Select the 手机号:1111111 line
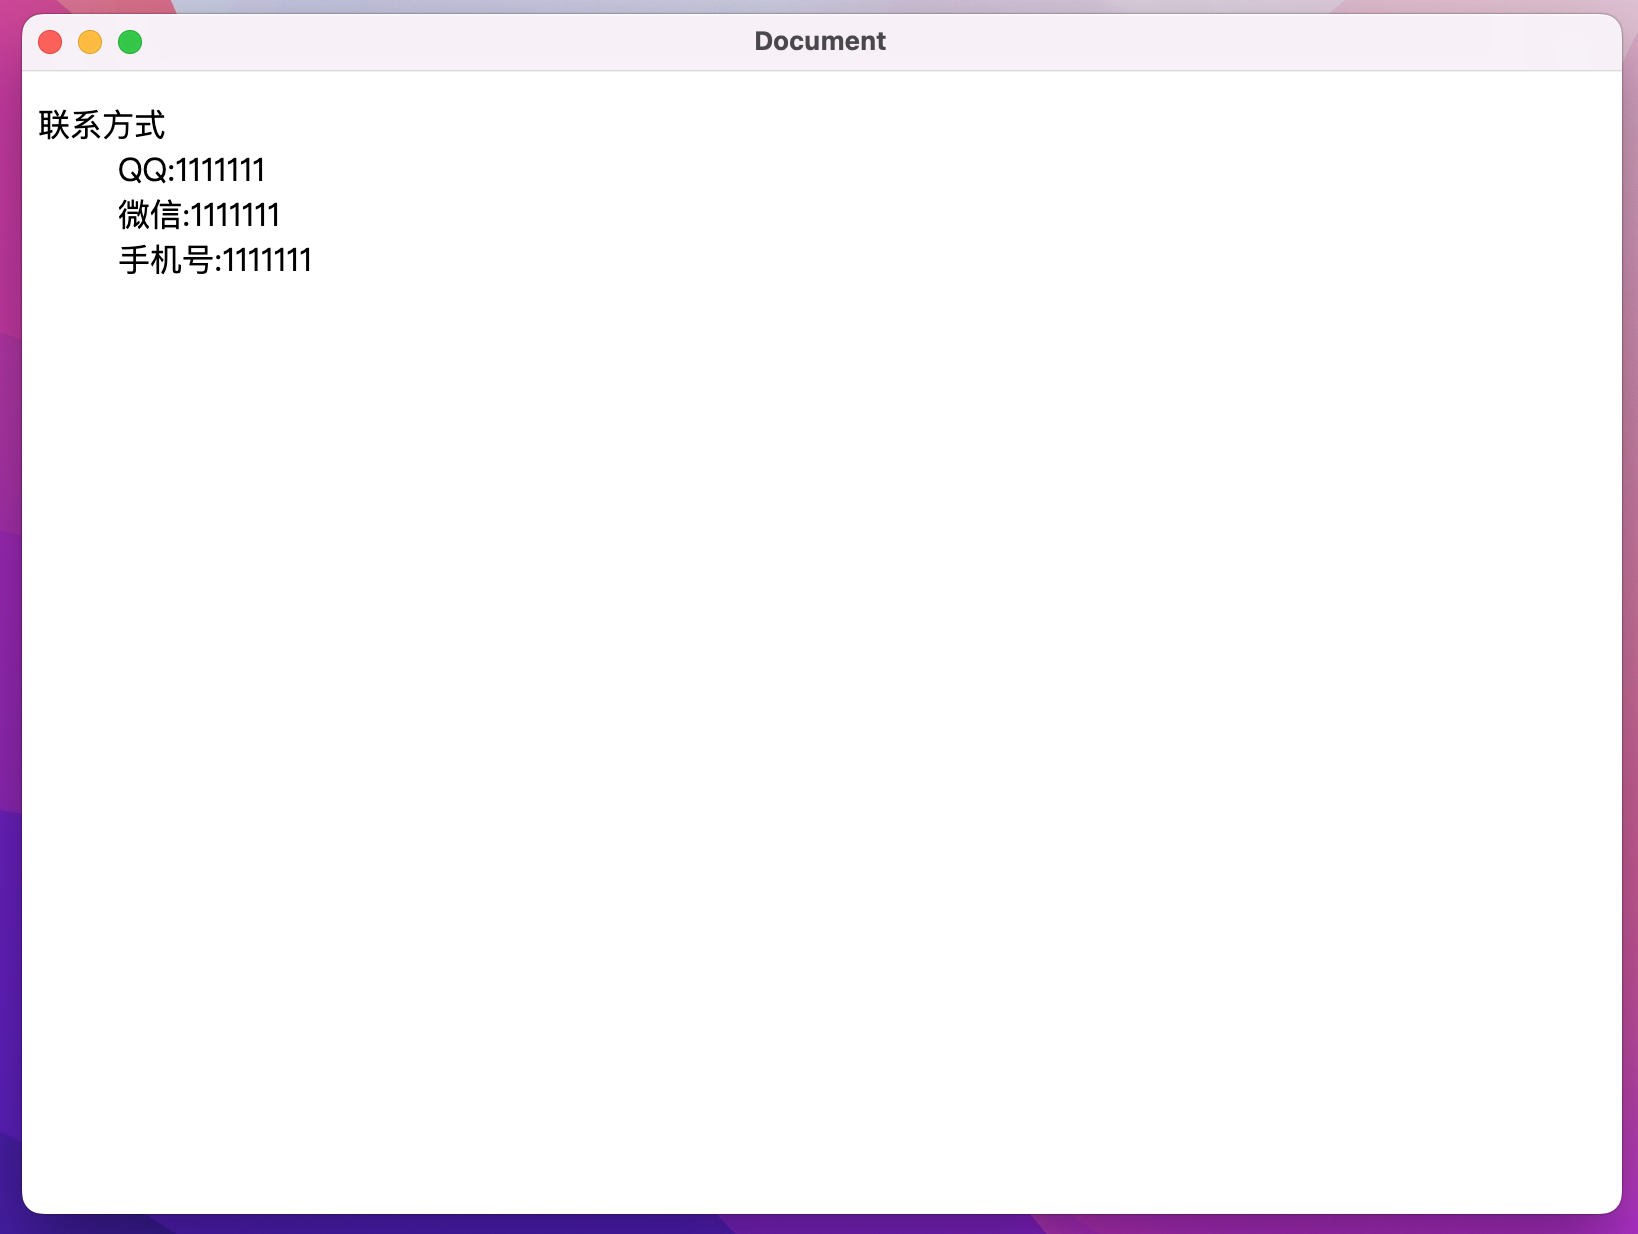The image size is (1638, 1234). pyautogui.click(x=215, y=260)
